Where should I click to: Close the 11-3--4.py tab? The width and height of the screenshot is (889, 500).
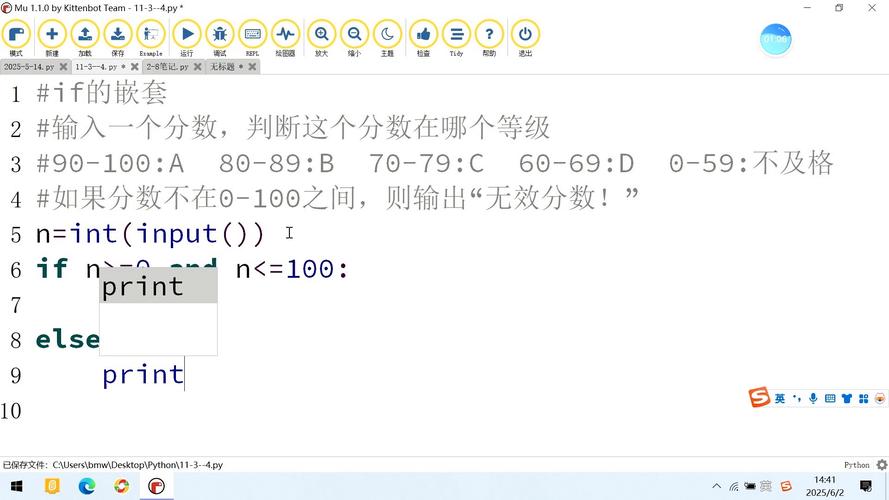coord(134,67)
